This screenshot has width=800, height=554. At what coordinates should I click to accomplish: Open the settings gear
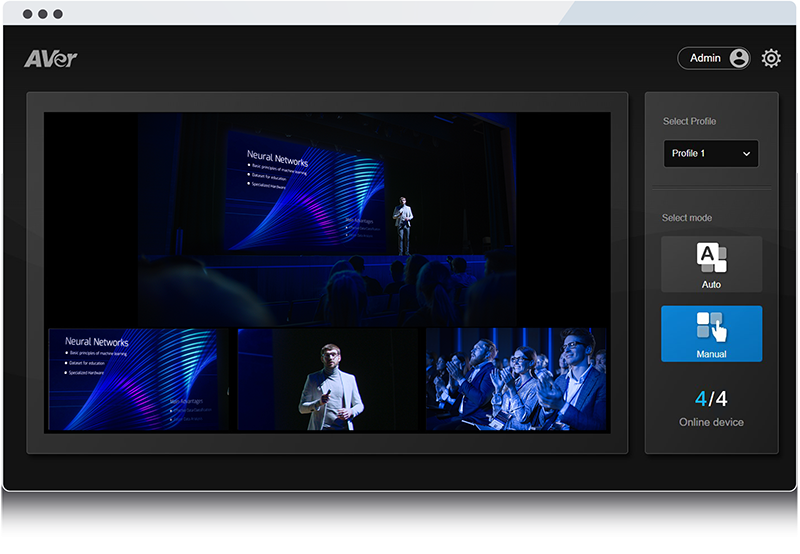pos(771,58)
